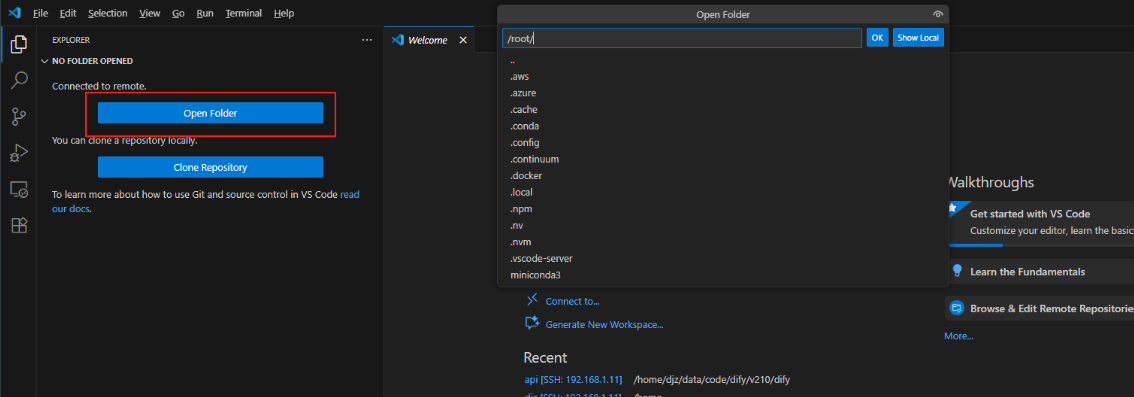The image size is (1134, 397).
Task: Select the .aws folder entry
Action: click(723, 76)
